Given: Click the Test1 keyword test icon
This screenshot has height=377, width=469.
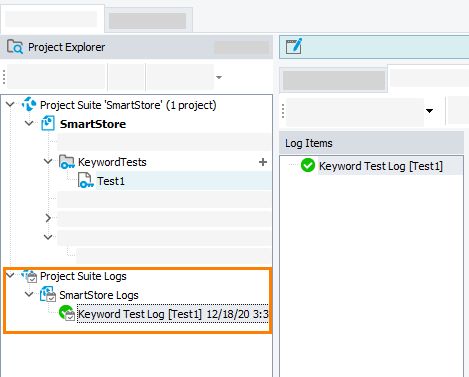Looking at the screenshot, I should 86,180.
